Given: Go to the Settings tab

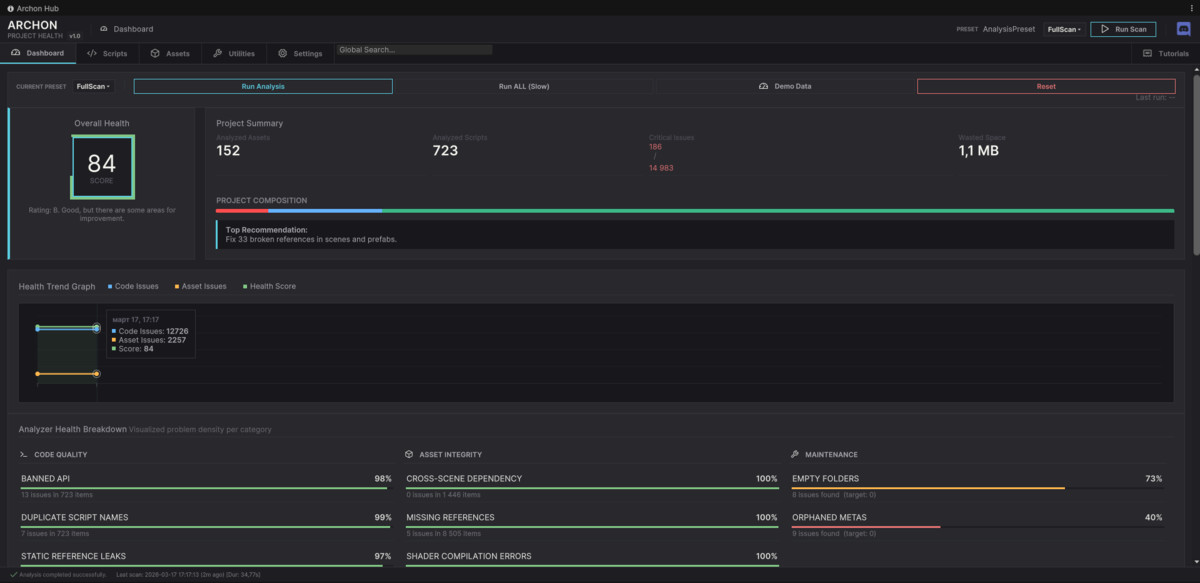Looking at the screenshot, I should (300, 53).
